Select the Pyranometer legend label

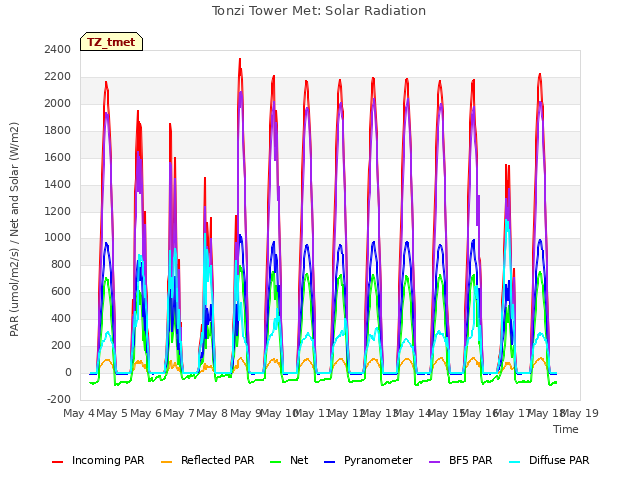[378, 460]
